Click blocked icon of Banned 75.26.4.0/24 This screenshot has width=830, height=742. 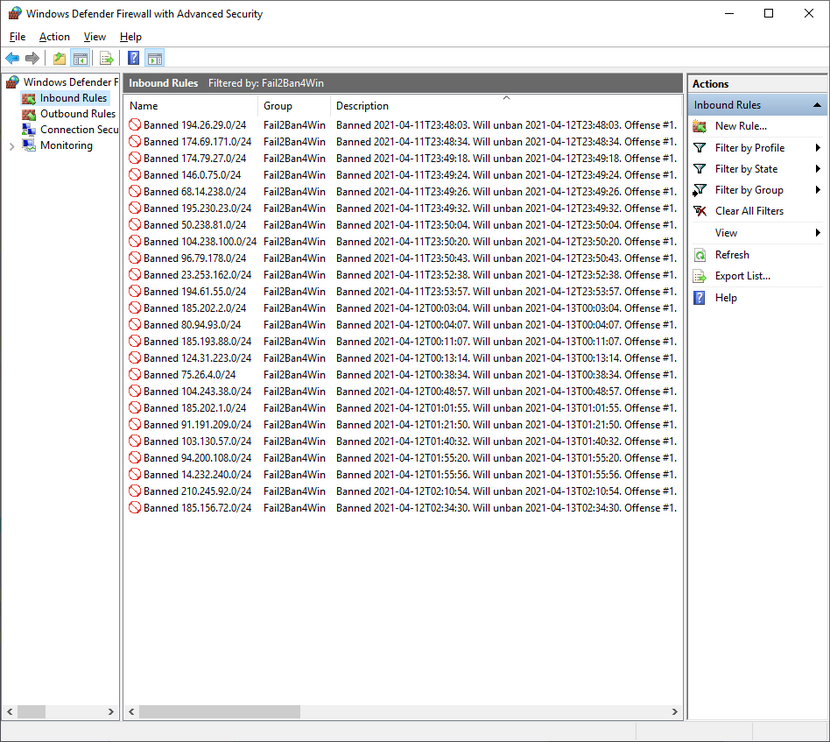(135, 375)
